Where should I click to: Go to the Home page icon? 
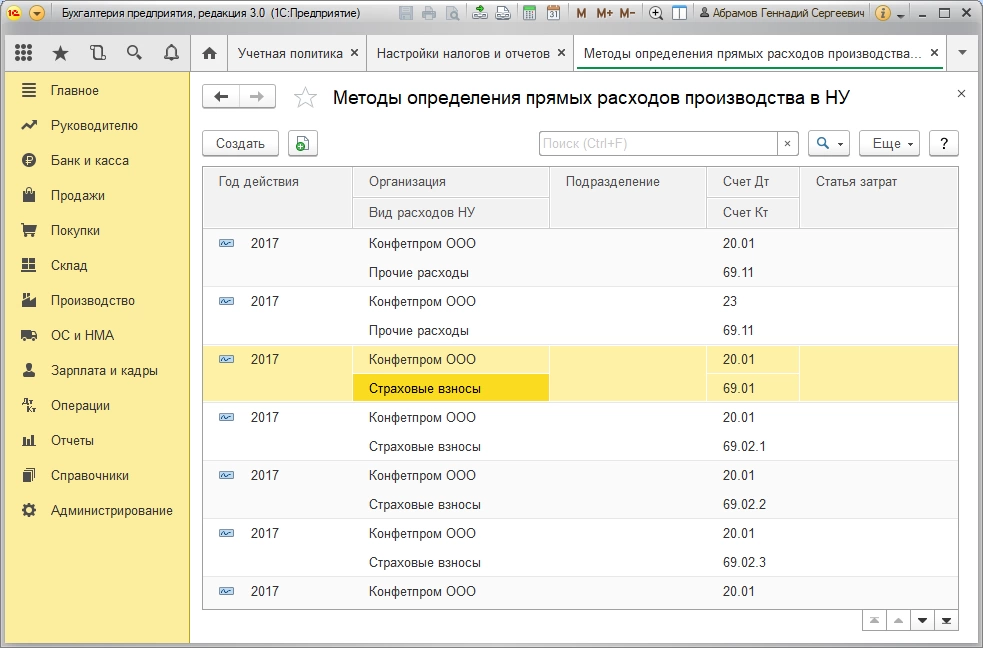coord(209,53)
